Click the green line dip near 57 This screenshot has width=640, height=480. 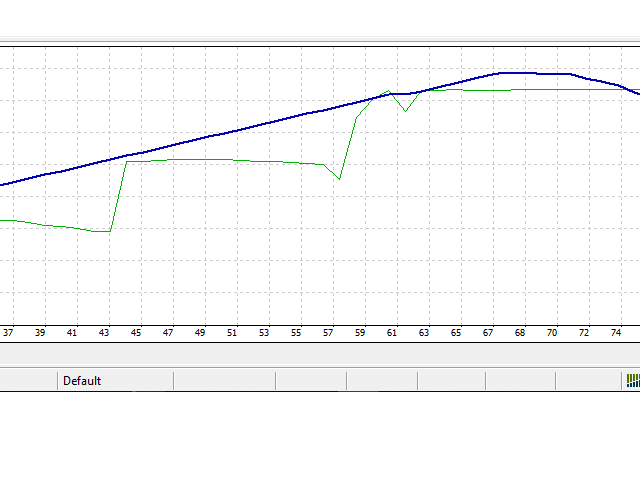click(x=339, y=179)
